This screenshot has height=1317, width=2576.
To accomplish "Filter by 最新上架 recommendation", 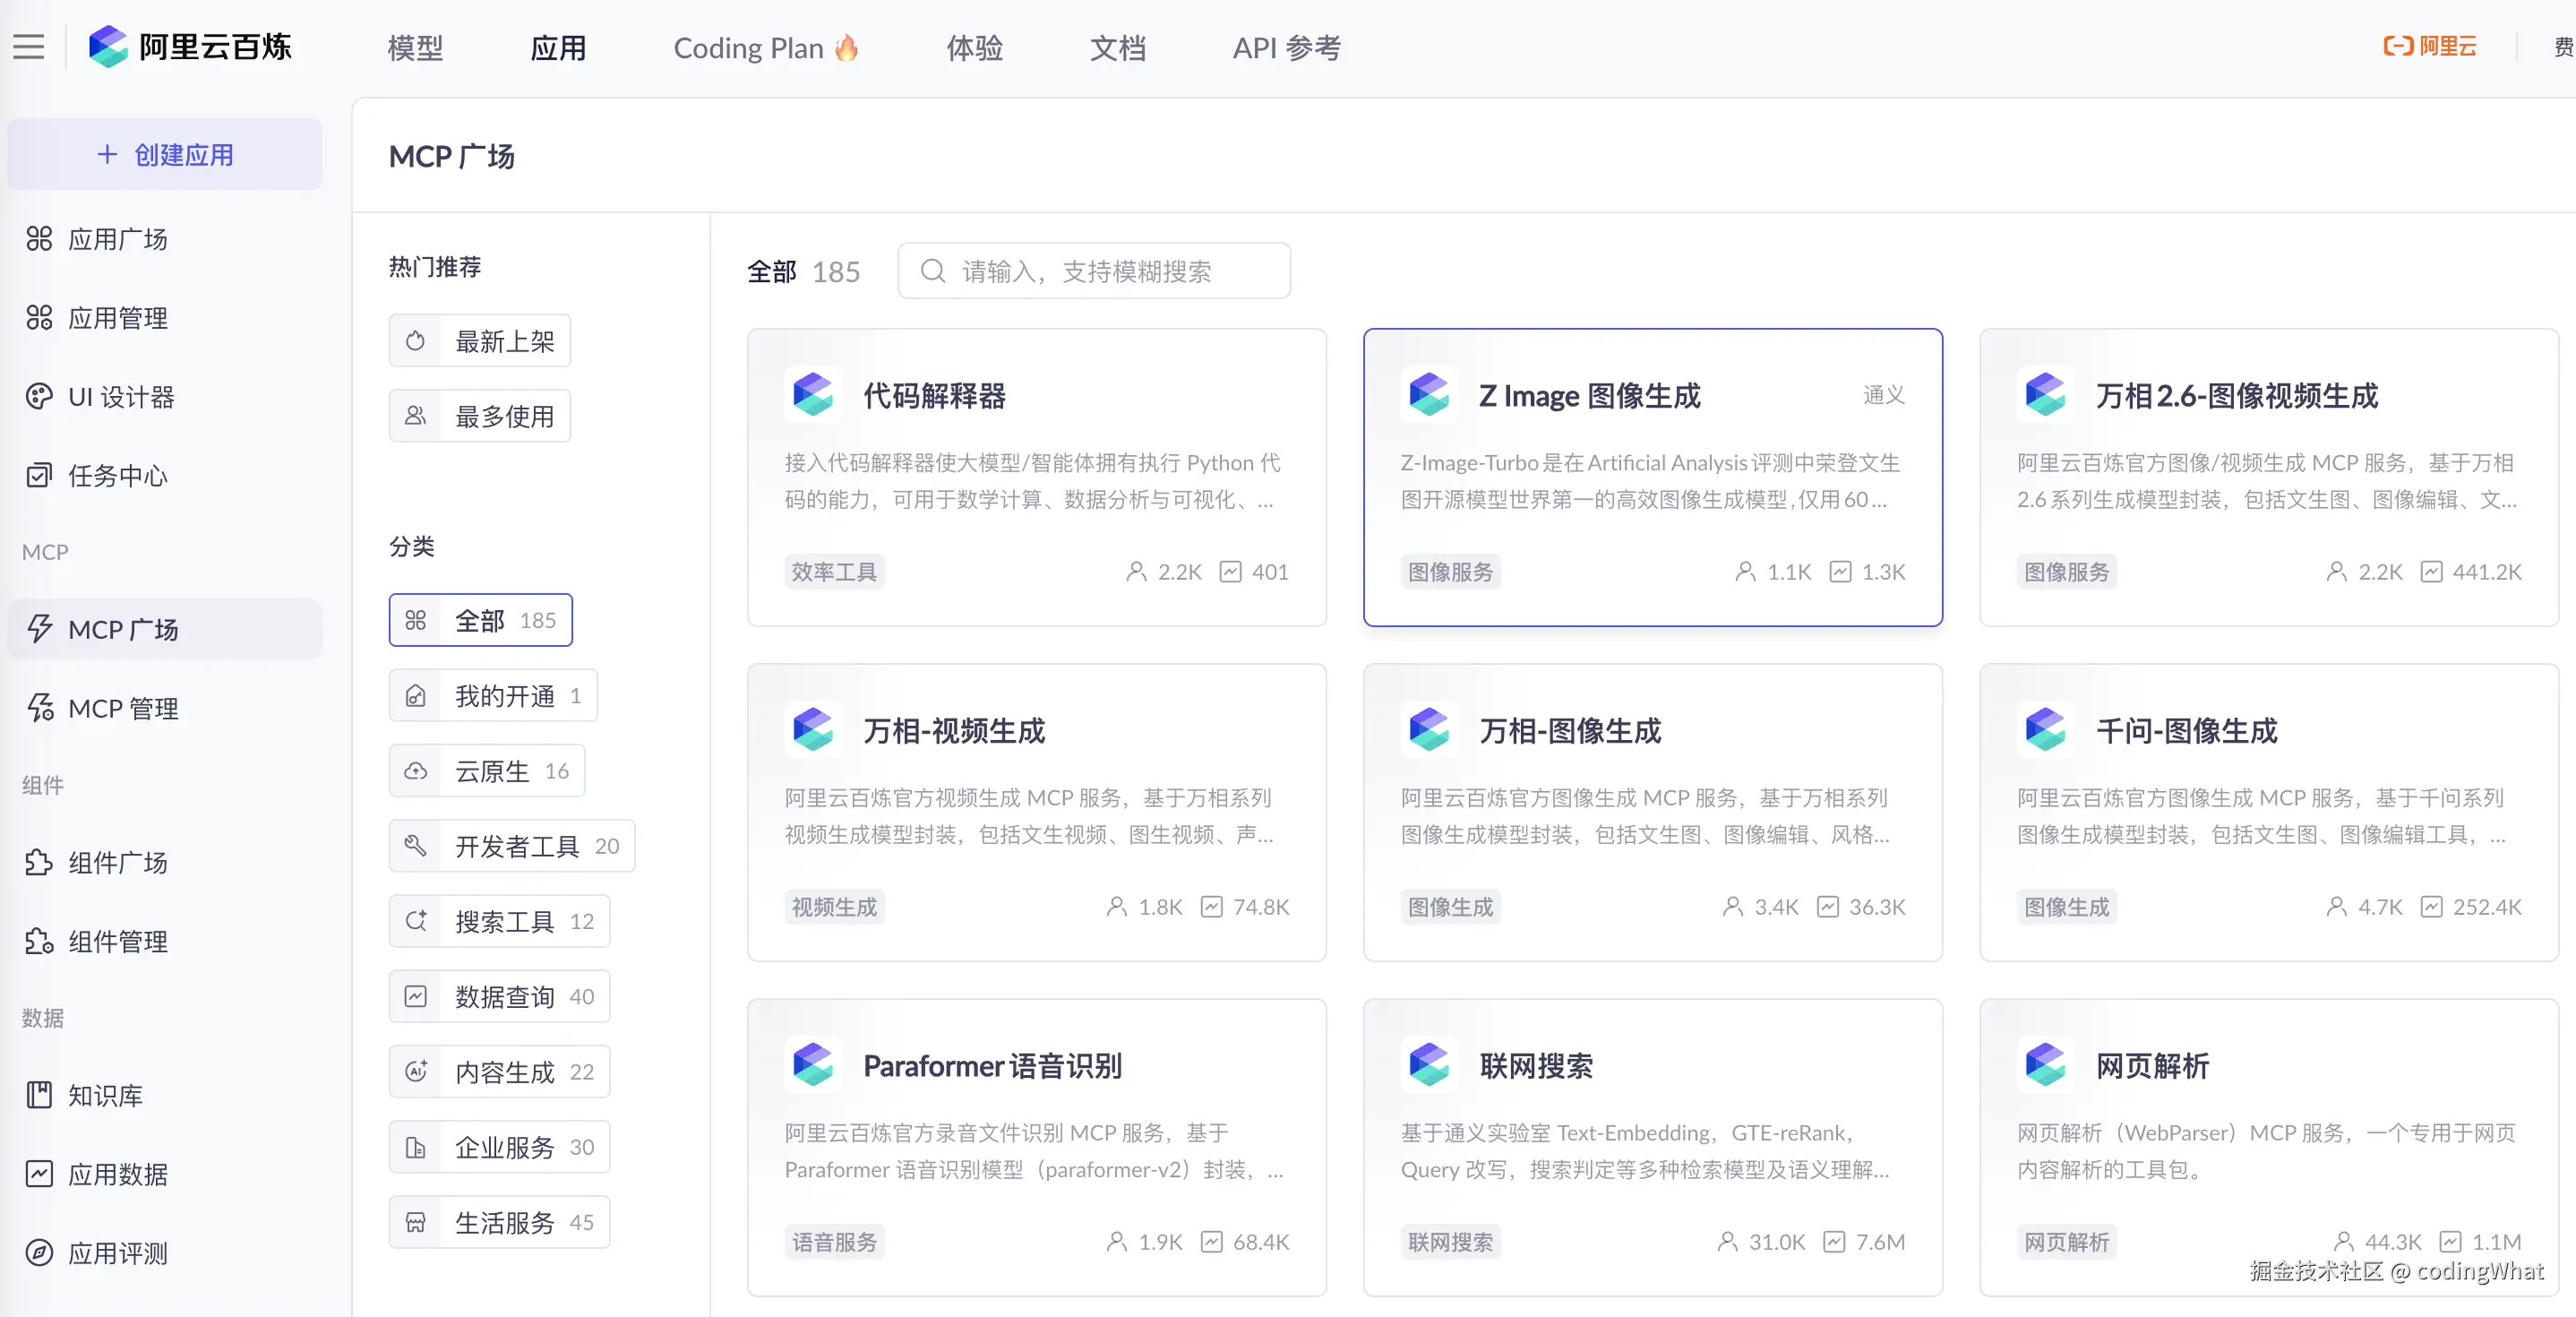I will (480, 341).
